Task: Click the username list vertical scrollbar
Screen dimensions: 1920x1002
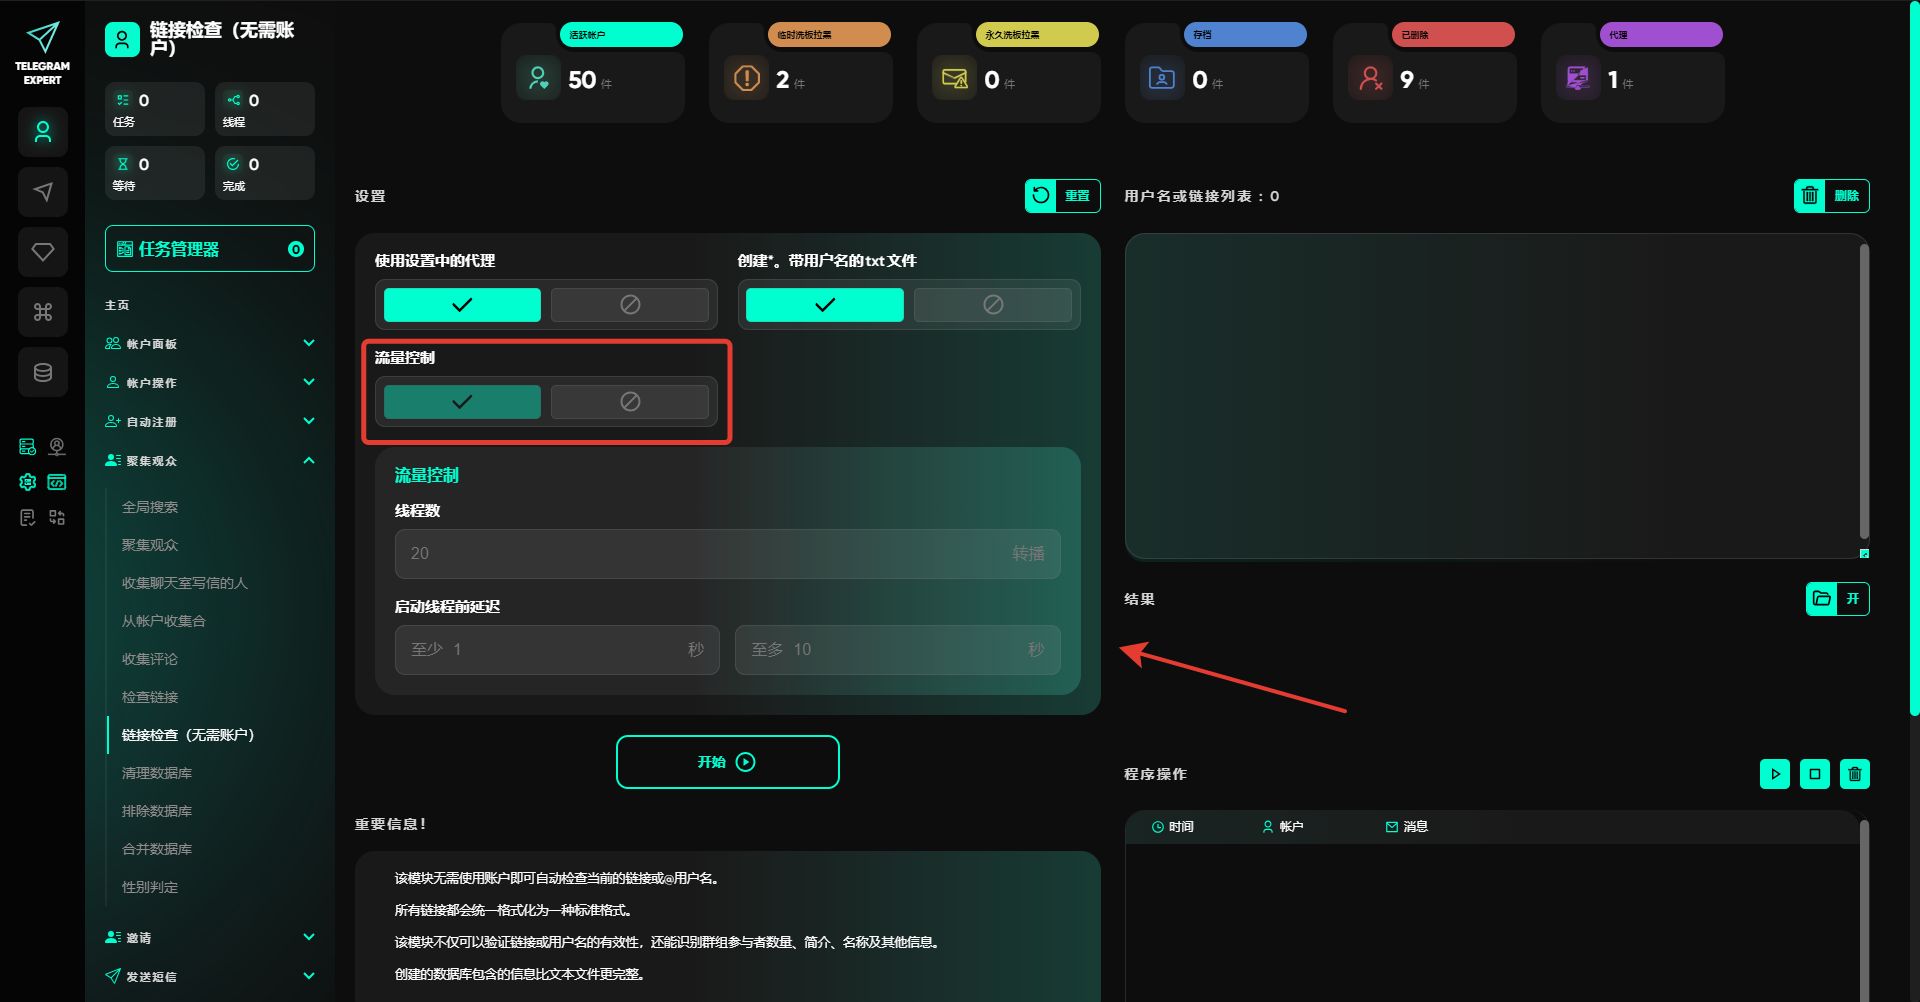Action: 1864,390
